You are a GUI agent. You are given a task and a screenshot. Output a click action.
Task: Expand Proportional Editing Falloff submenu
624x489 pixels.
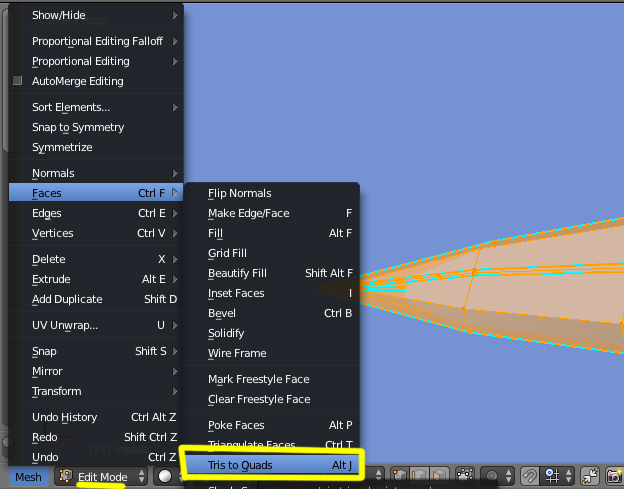pyautogui.click(x=96, y=41)
